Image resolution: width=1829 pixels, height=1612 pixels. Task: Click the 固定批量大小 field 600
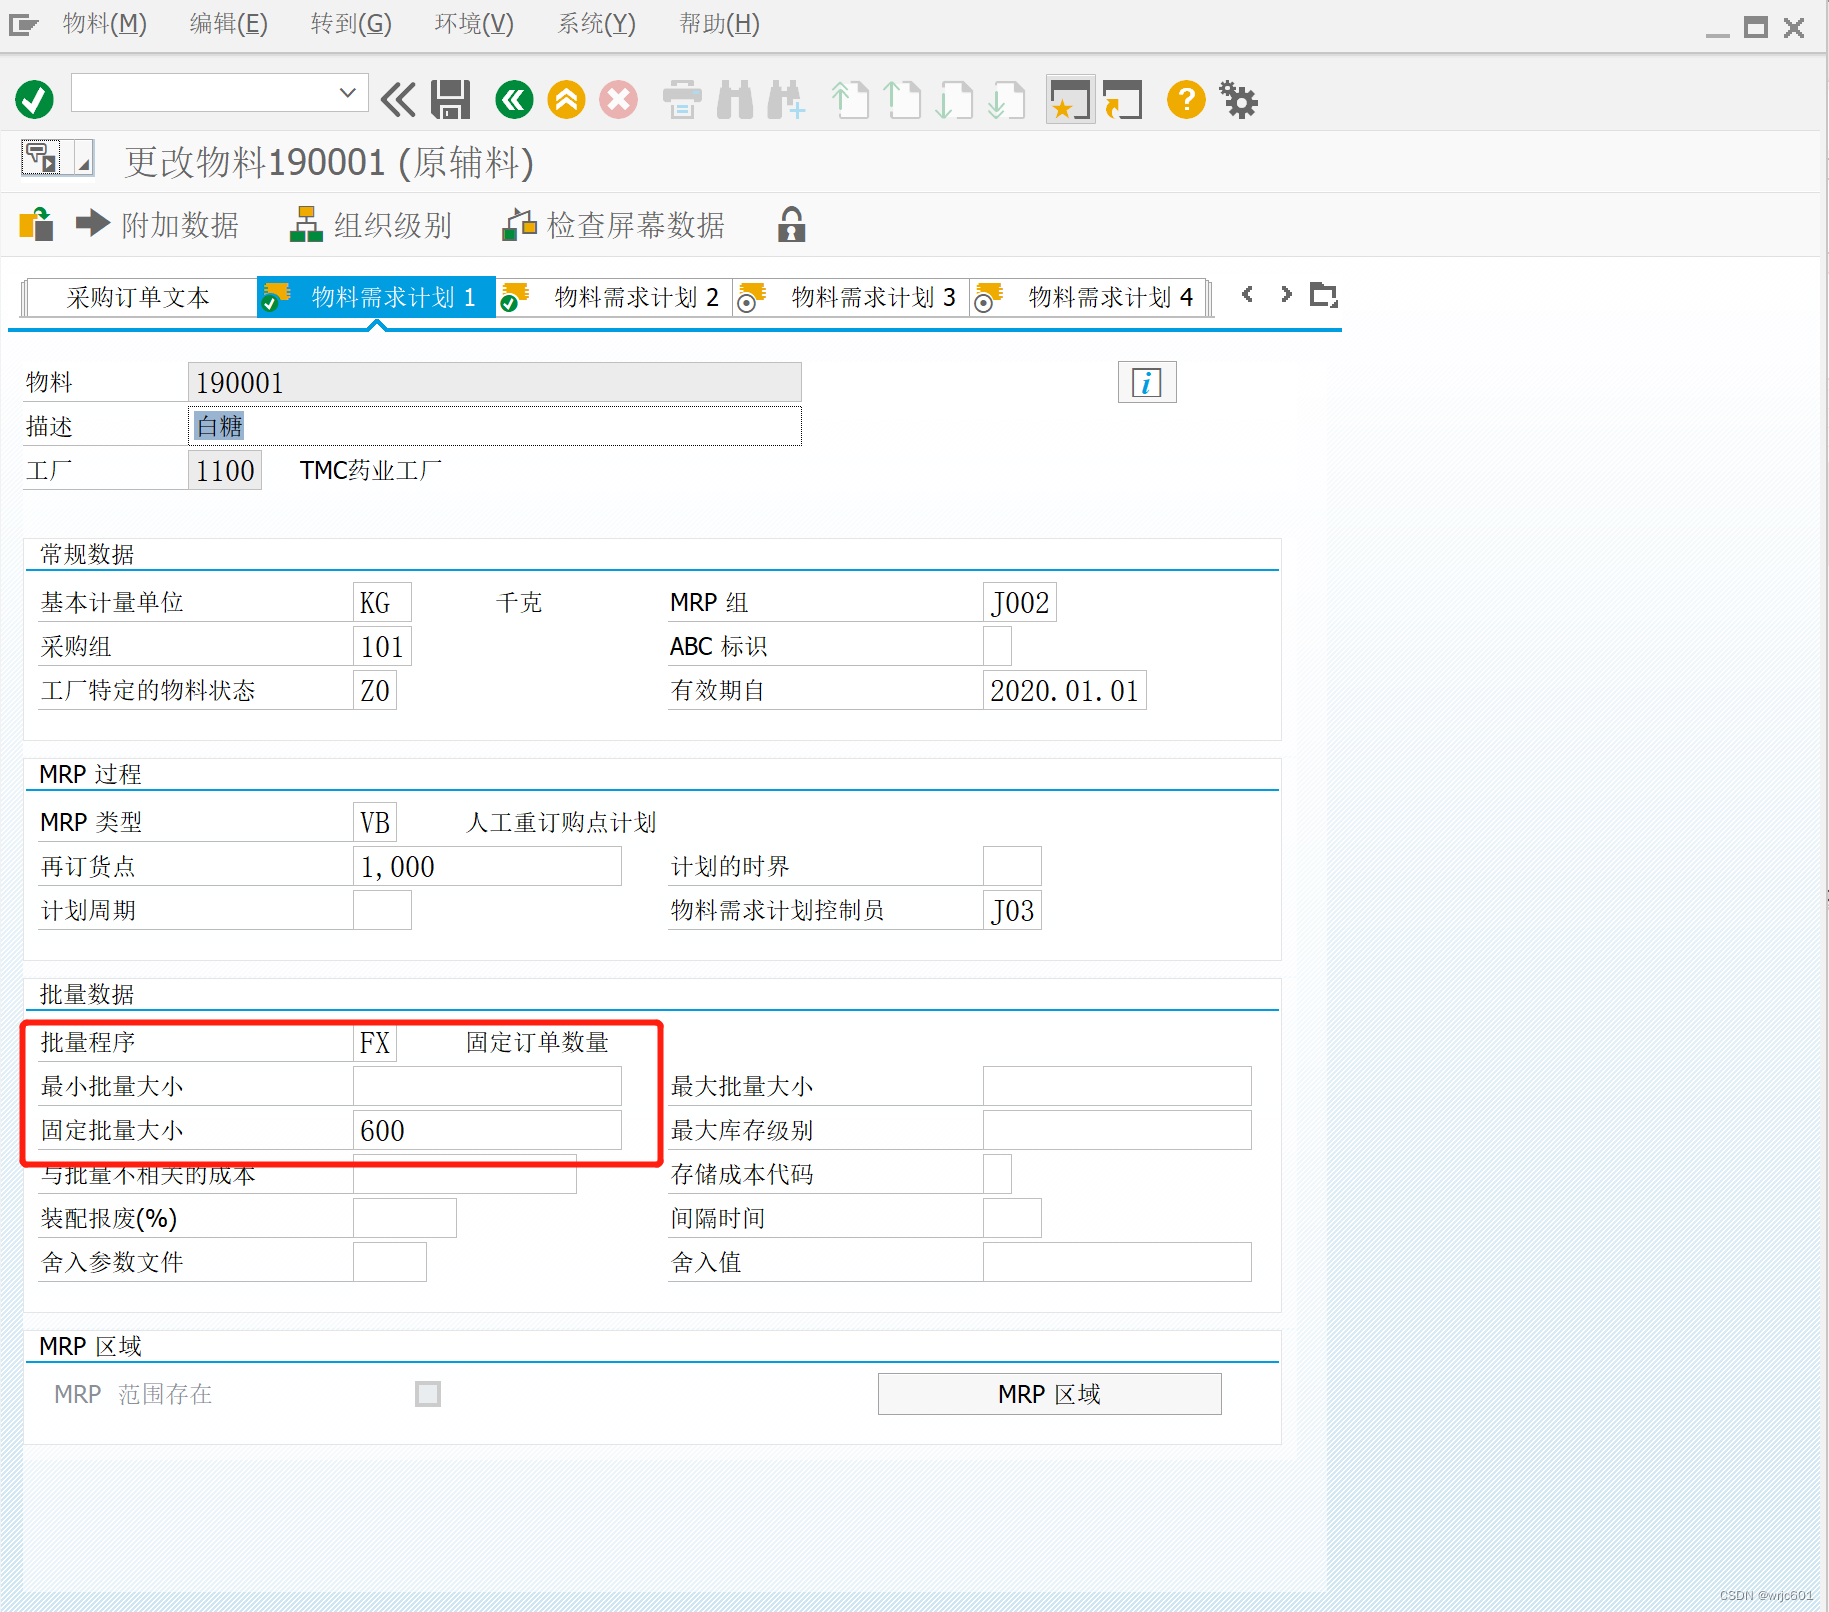tap(487, 1130)
